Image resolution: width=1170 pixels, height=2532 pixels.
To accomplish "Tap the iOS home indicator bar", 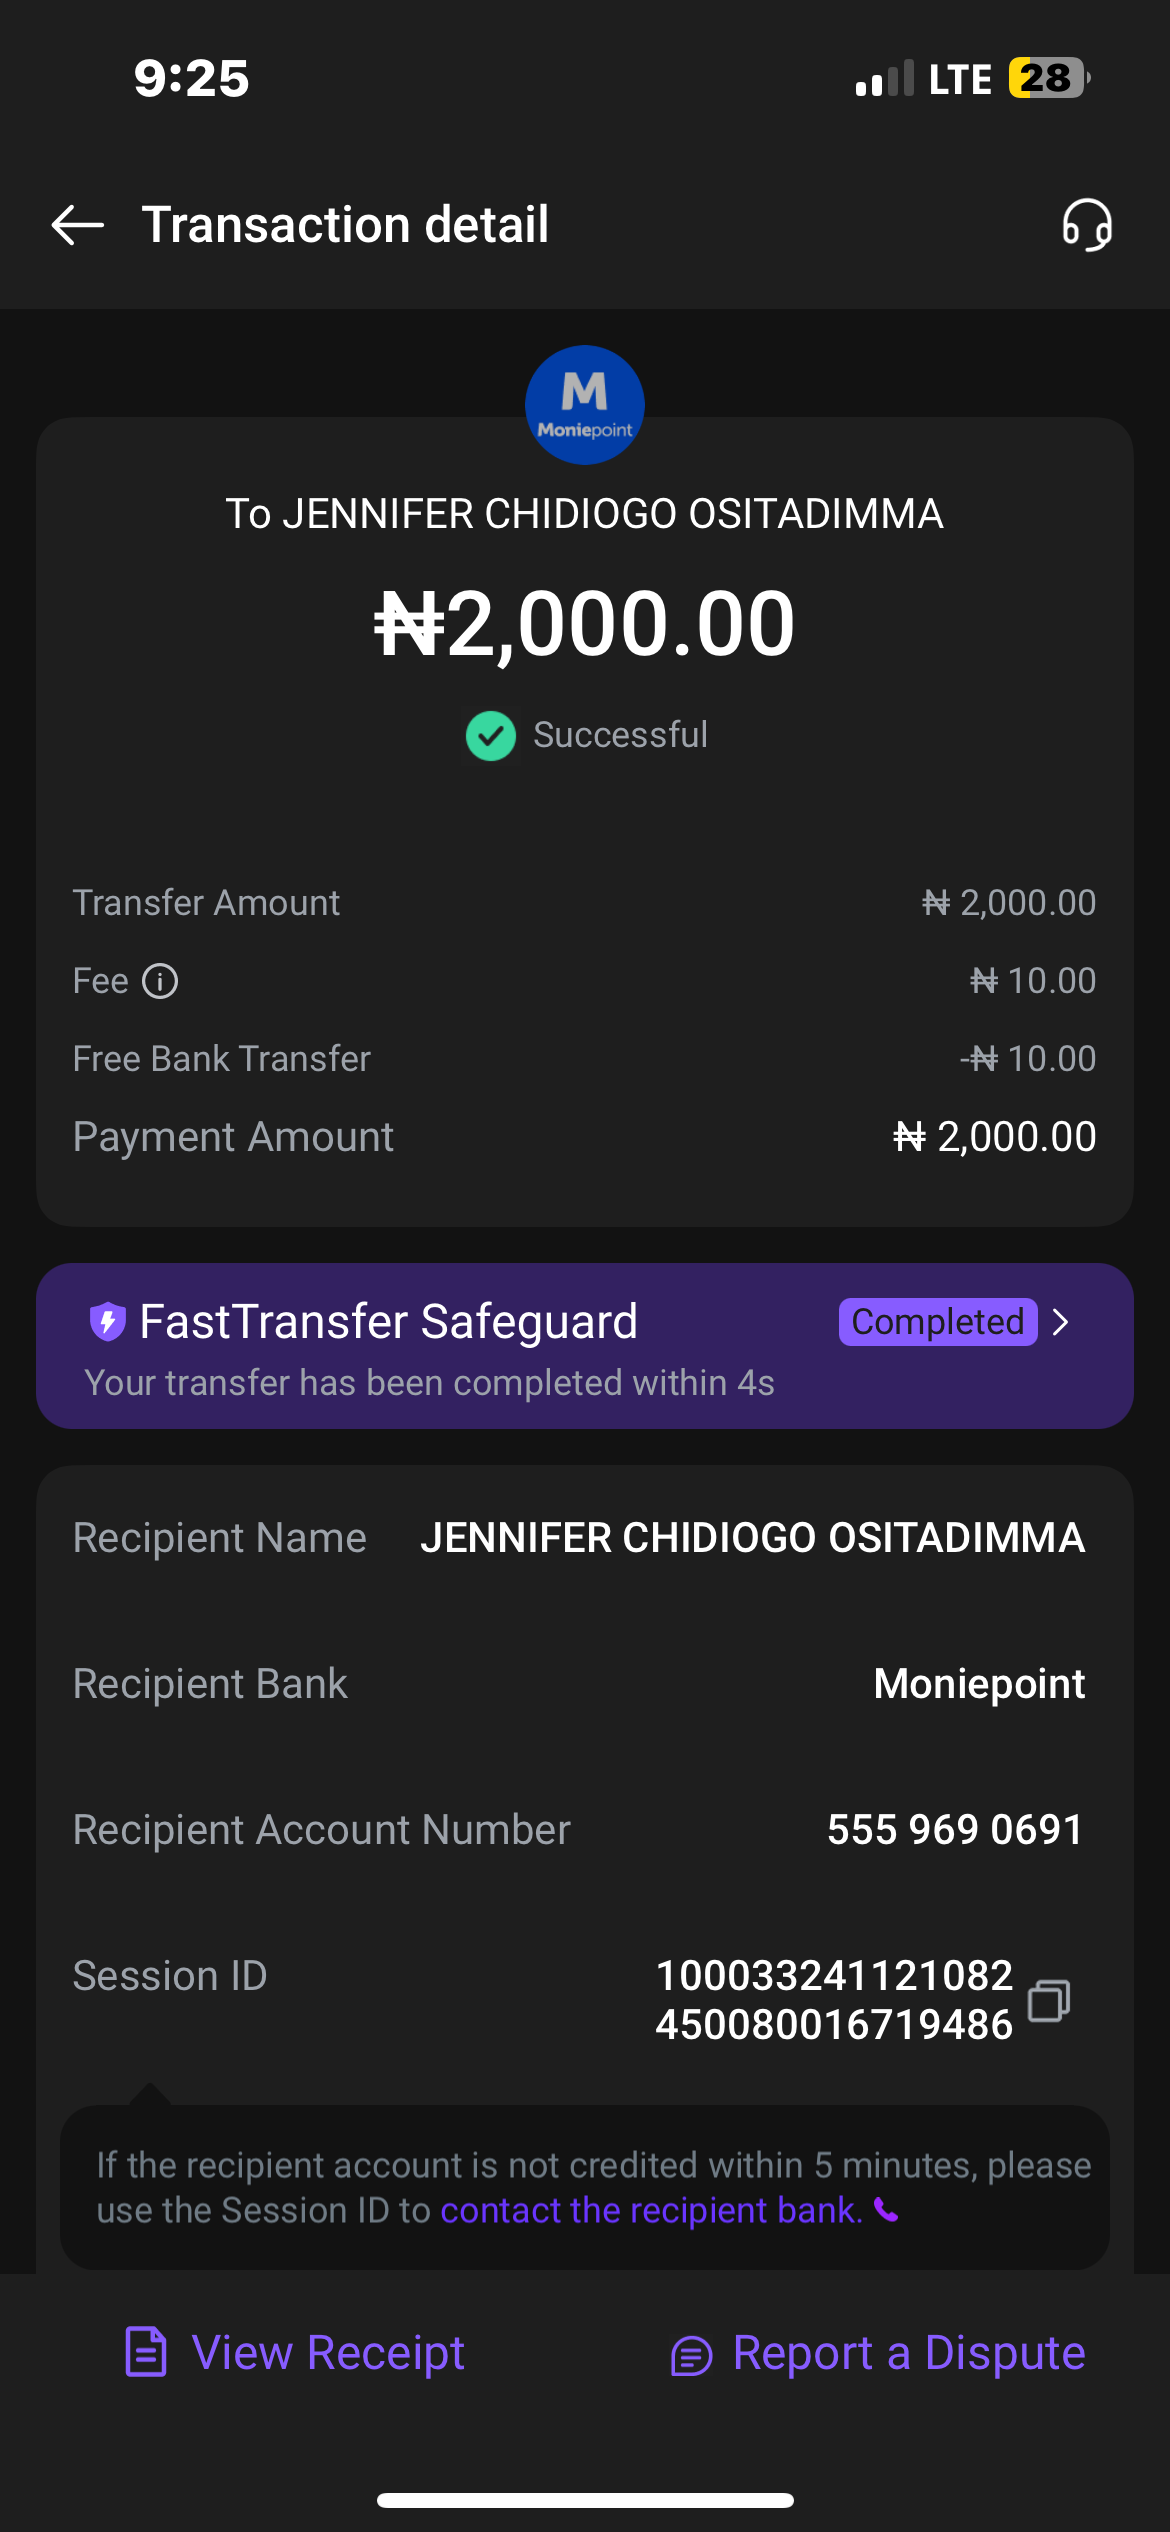I will coord(585,2500).
